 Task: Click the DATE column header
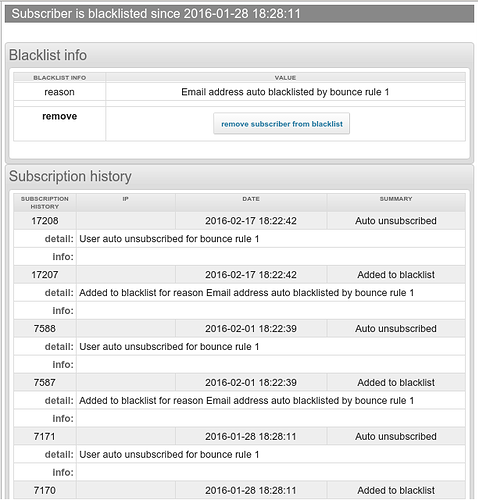pos(251,199)
